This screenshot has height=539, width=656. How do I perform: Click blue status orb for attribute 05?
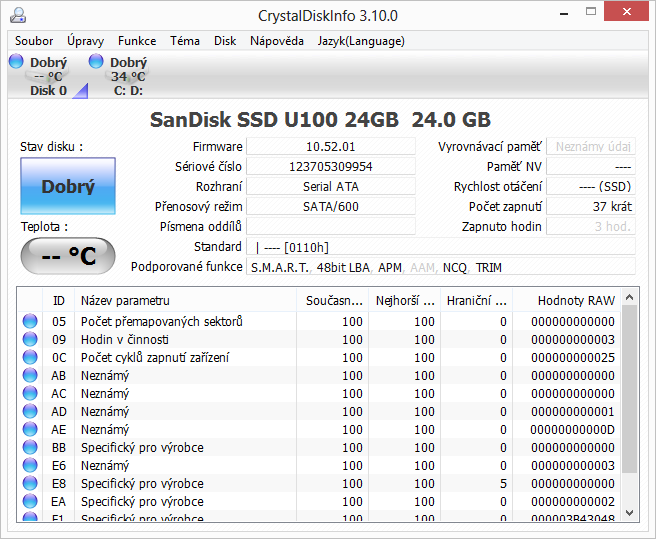click(30, 322)
